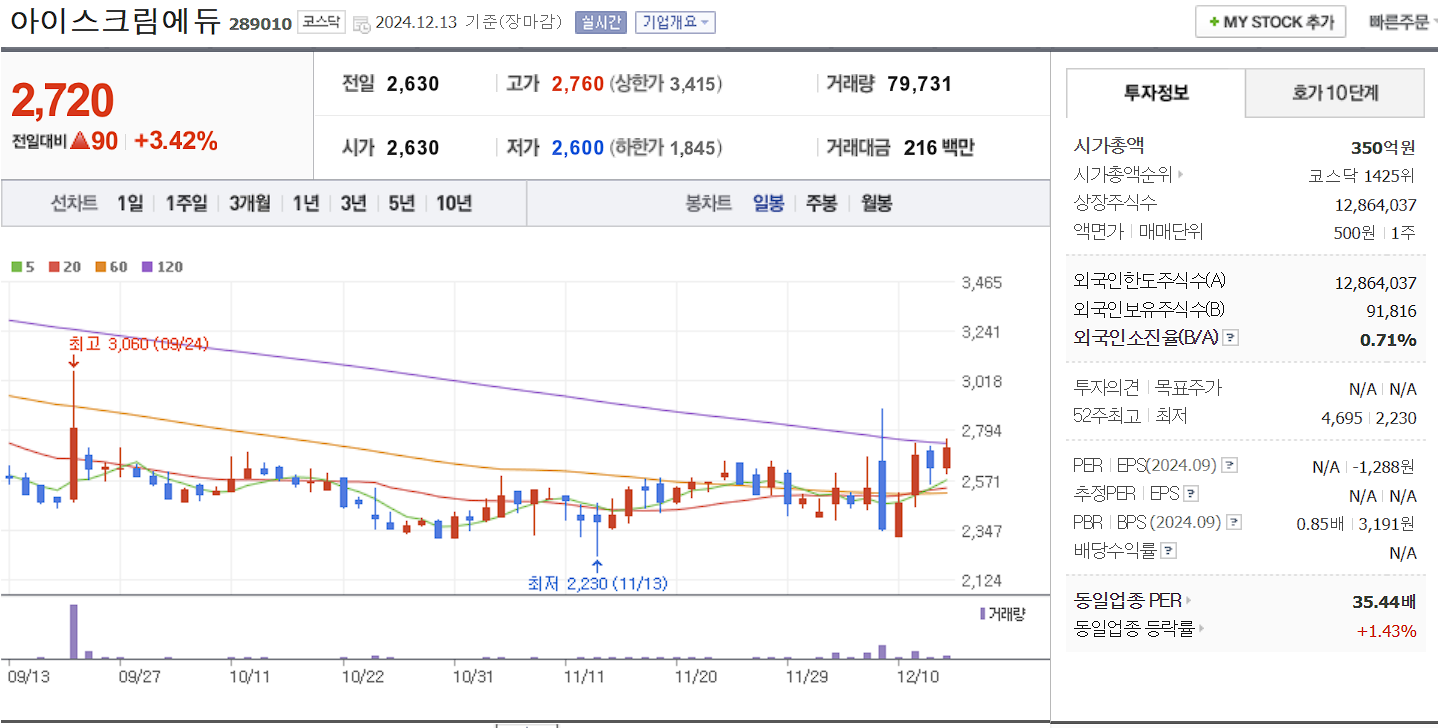1438x728 pixels.
Task: Click the question icon next to 추정PER EPS
Action: [x=1191, y=494]
